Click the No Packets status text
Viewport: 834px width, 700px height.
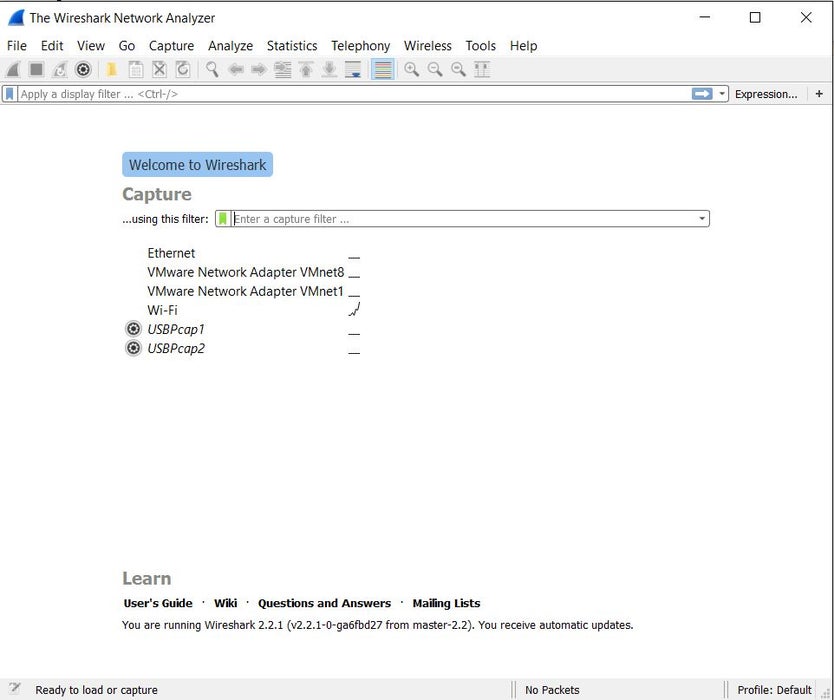pos(552,690)
